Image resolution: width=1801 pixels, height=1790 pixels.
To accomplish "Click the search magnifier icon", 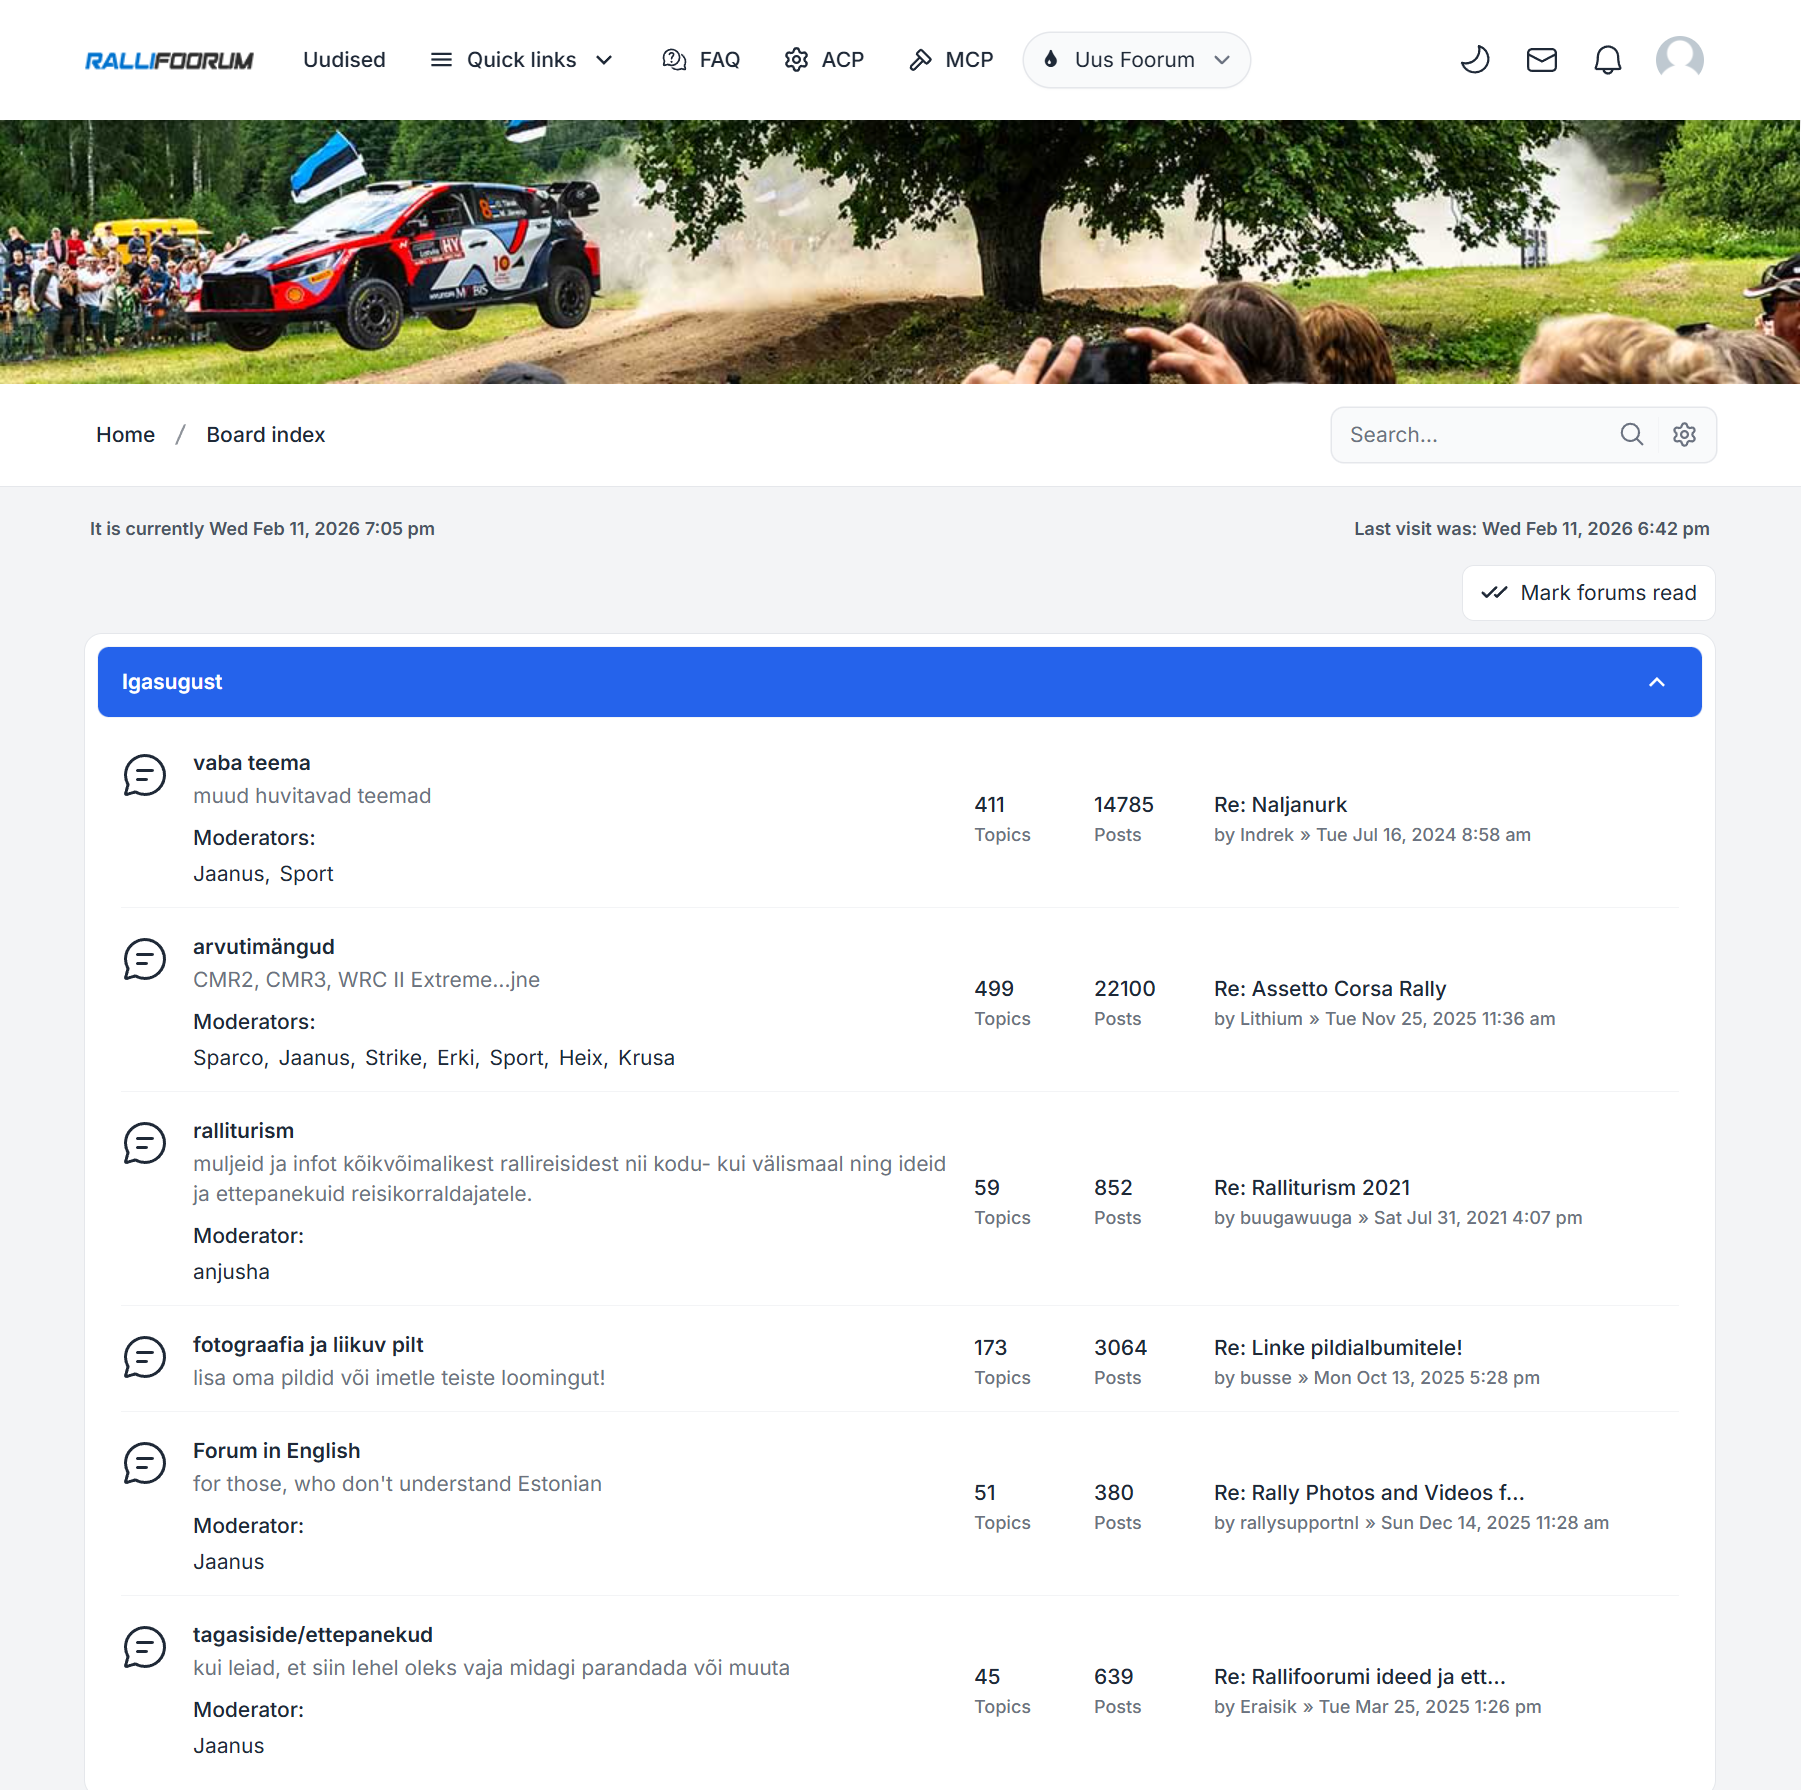I will pos(1631,434).
